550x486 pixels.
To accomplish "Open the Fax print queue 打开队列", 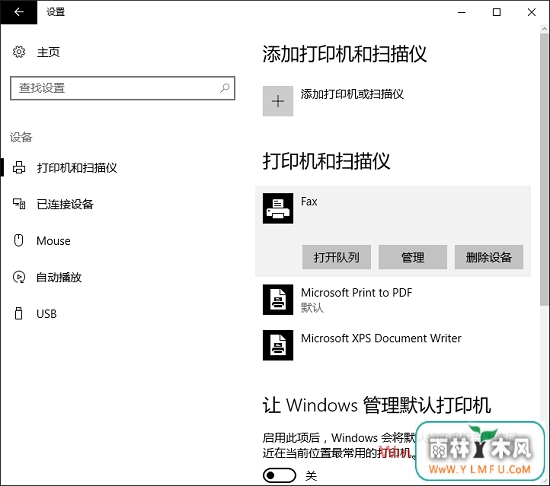I will (336, 257).
